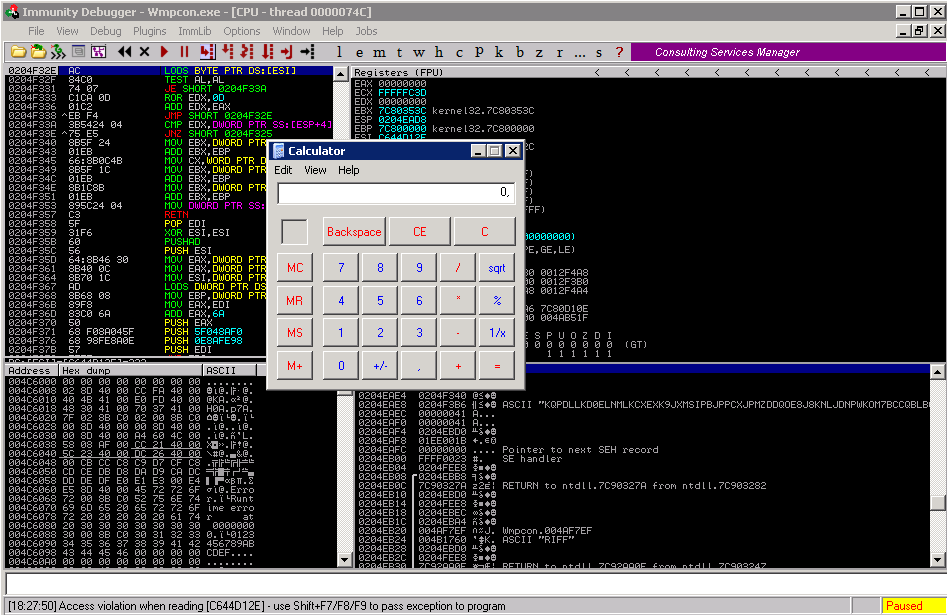This screenshot has height=615, width=947.
Task: Click disassembly pane scroll up arrow
Action: pyautogui.click(x=341, y=74)
